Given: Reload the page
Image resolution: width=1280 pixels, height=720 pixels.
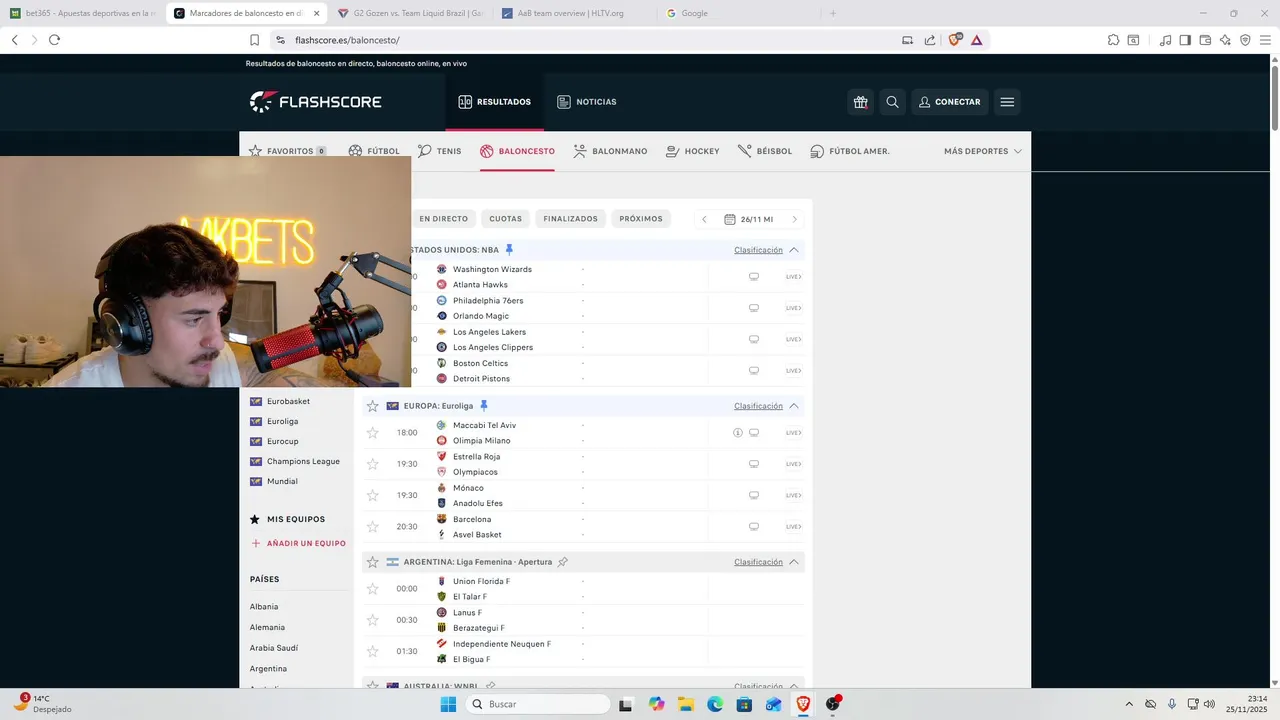Looking at the screenshot, I should tap(54, 40).
